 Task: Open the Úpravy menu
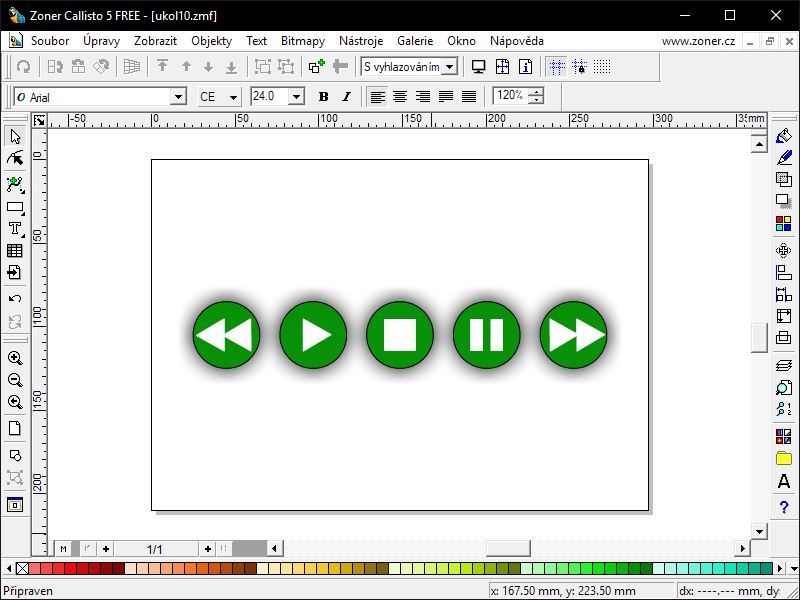coord(102,41)
